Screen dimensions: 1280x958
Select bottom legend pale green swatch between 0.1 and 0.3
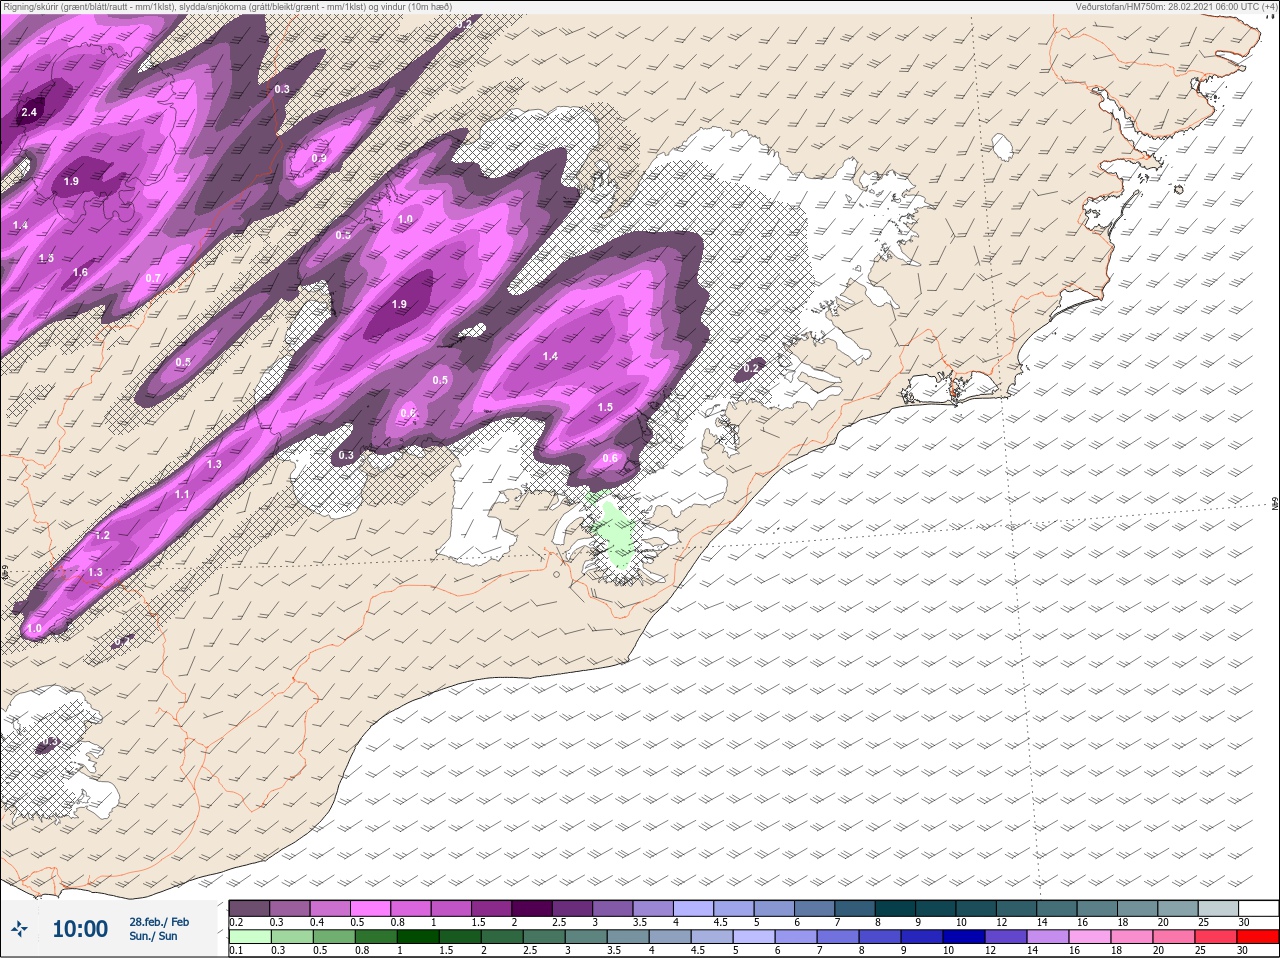(249, 937)
